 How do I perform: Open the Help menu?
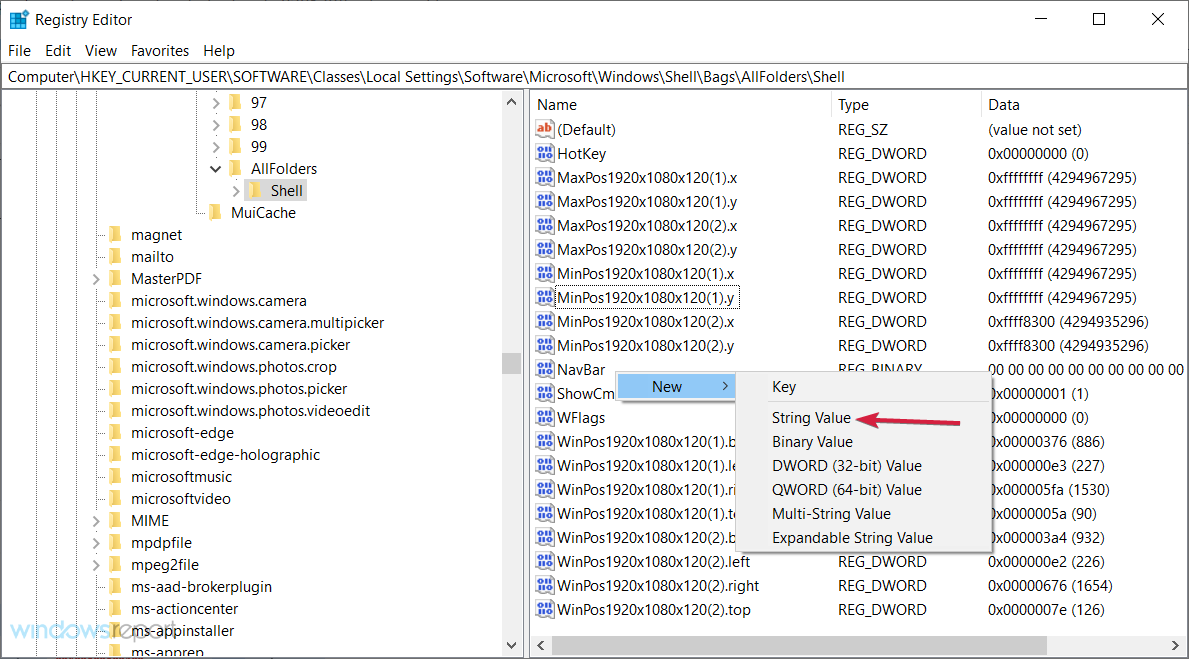pyautogui.click(x=219, y=51)
